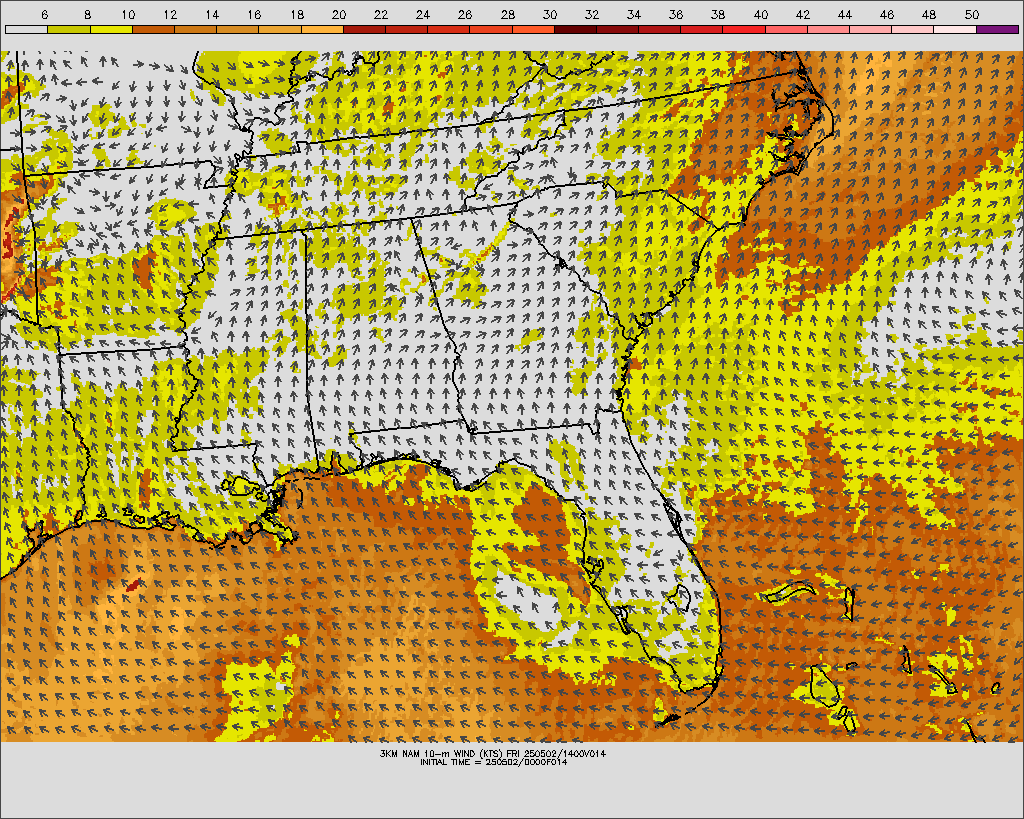The height and width of the screenshot is (819, 1024).
Task: Click the 'INITIAL TIME = 250502/0000F014' caption line
Action: coord(494,762)
